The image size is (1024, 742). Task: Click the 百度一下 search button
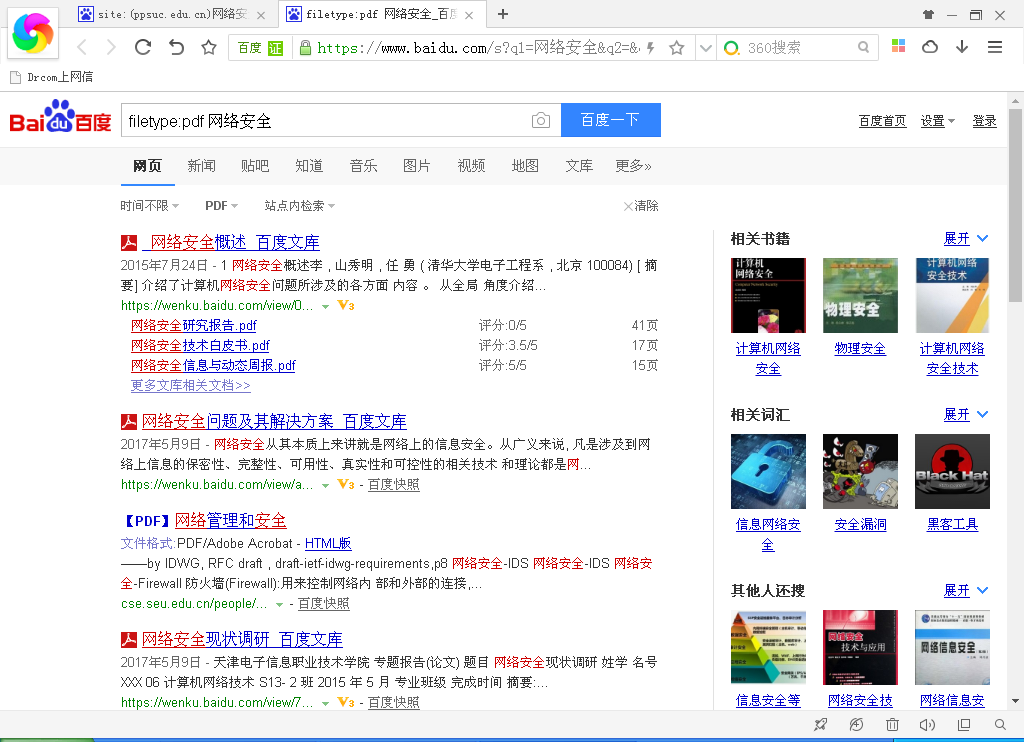611,120
